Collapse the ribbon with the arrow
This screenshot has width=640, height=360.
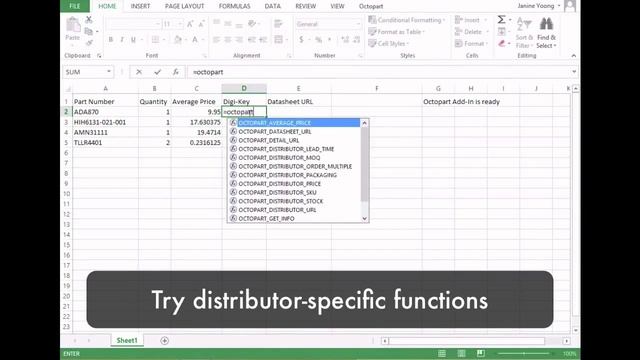[x=573, y=56]
